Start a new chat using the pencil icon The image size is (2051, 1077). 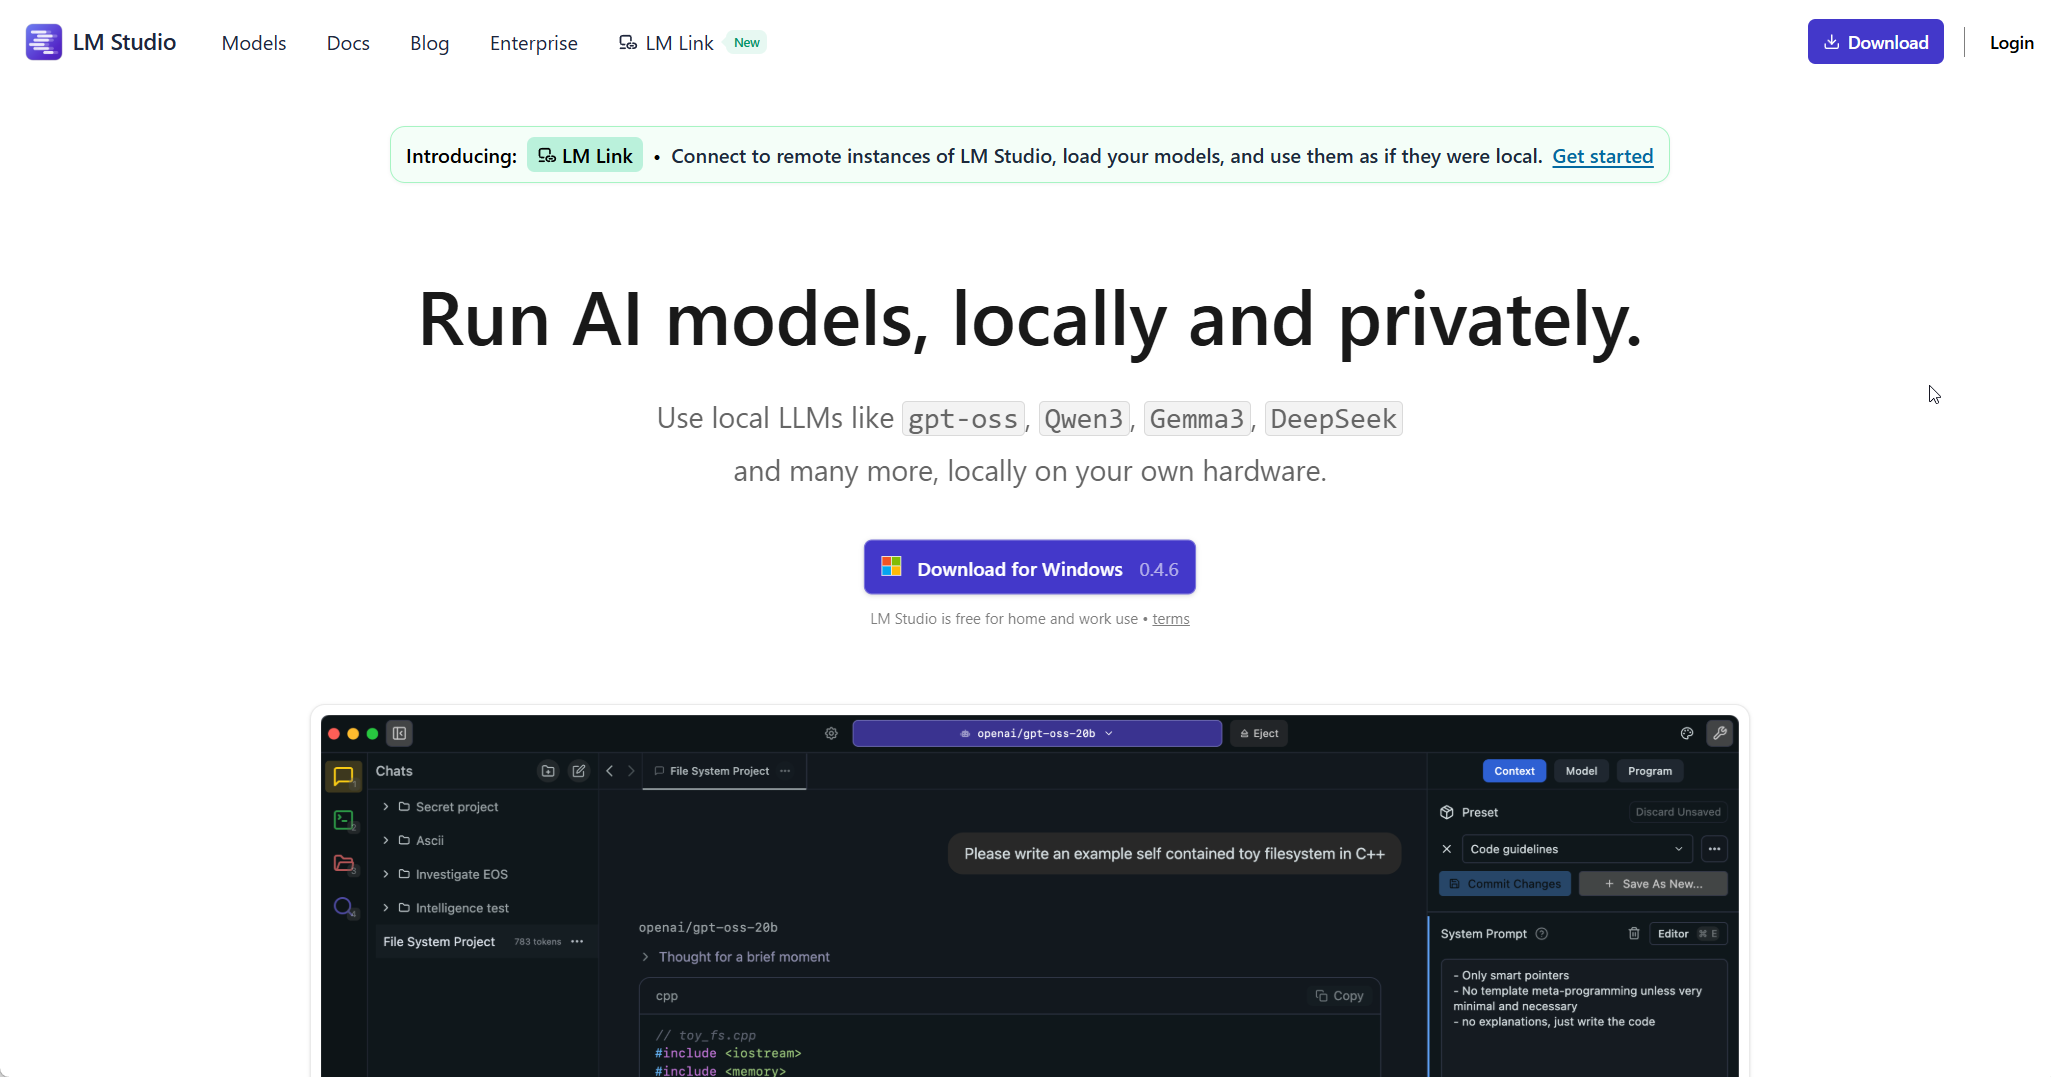[x=579, y=770]
